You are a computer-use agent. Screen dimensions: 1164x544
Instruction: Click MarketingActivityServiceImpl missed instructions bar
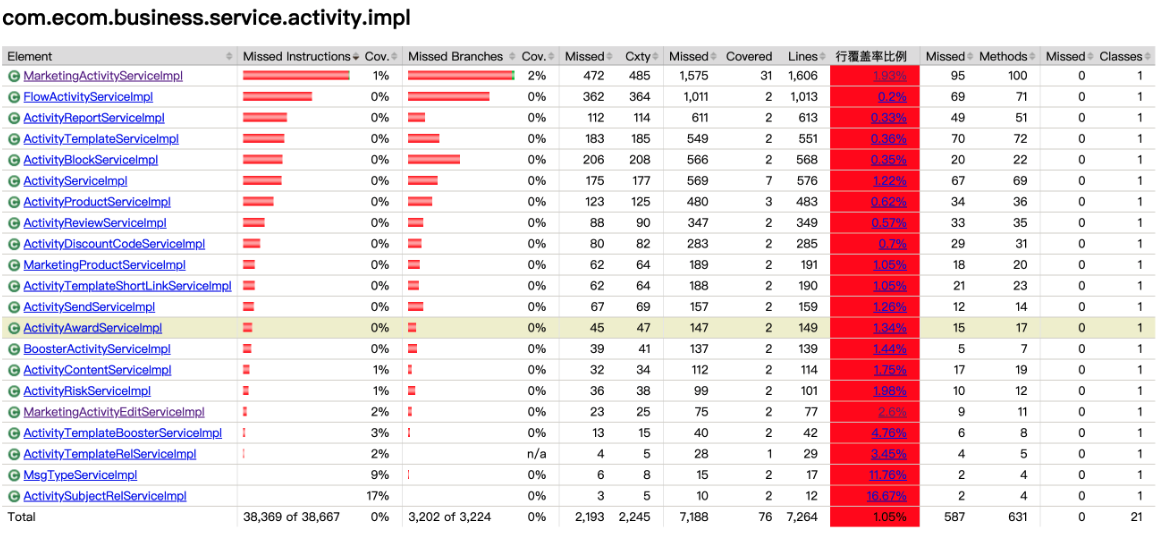[297, 76]
